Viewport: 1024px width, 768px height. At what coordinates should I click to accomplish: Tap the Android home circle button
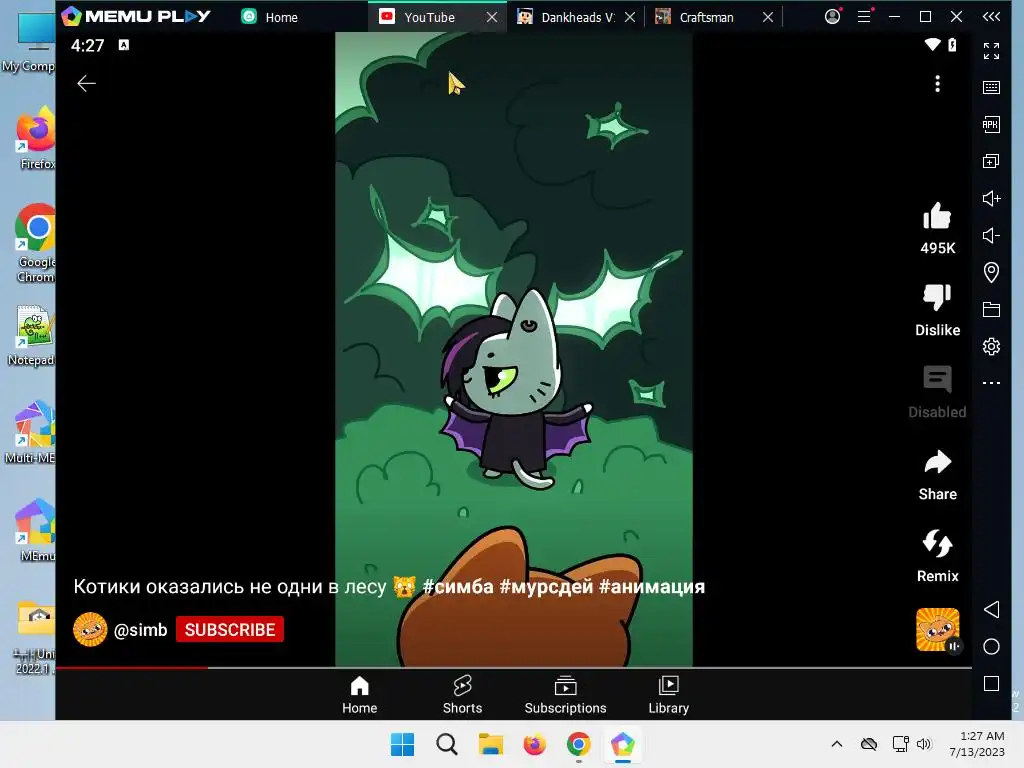991,647
